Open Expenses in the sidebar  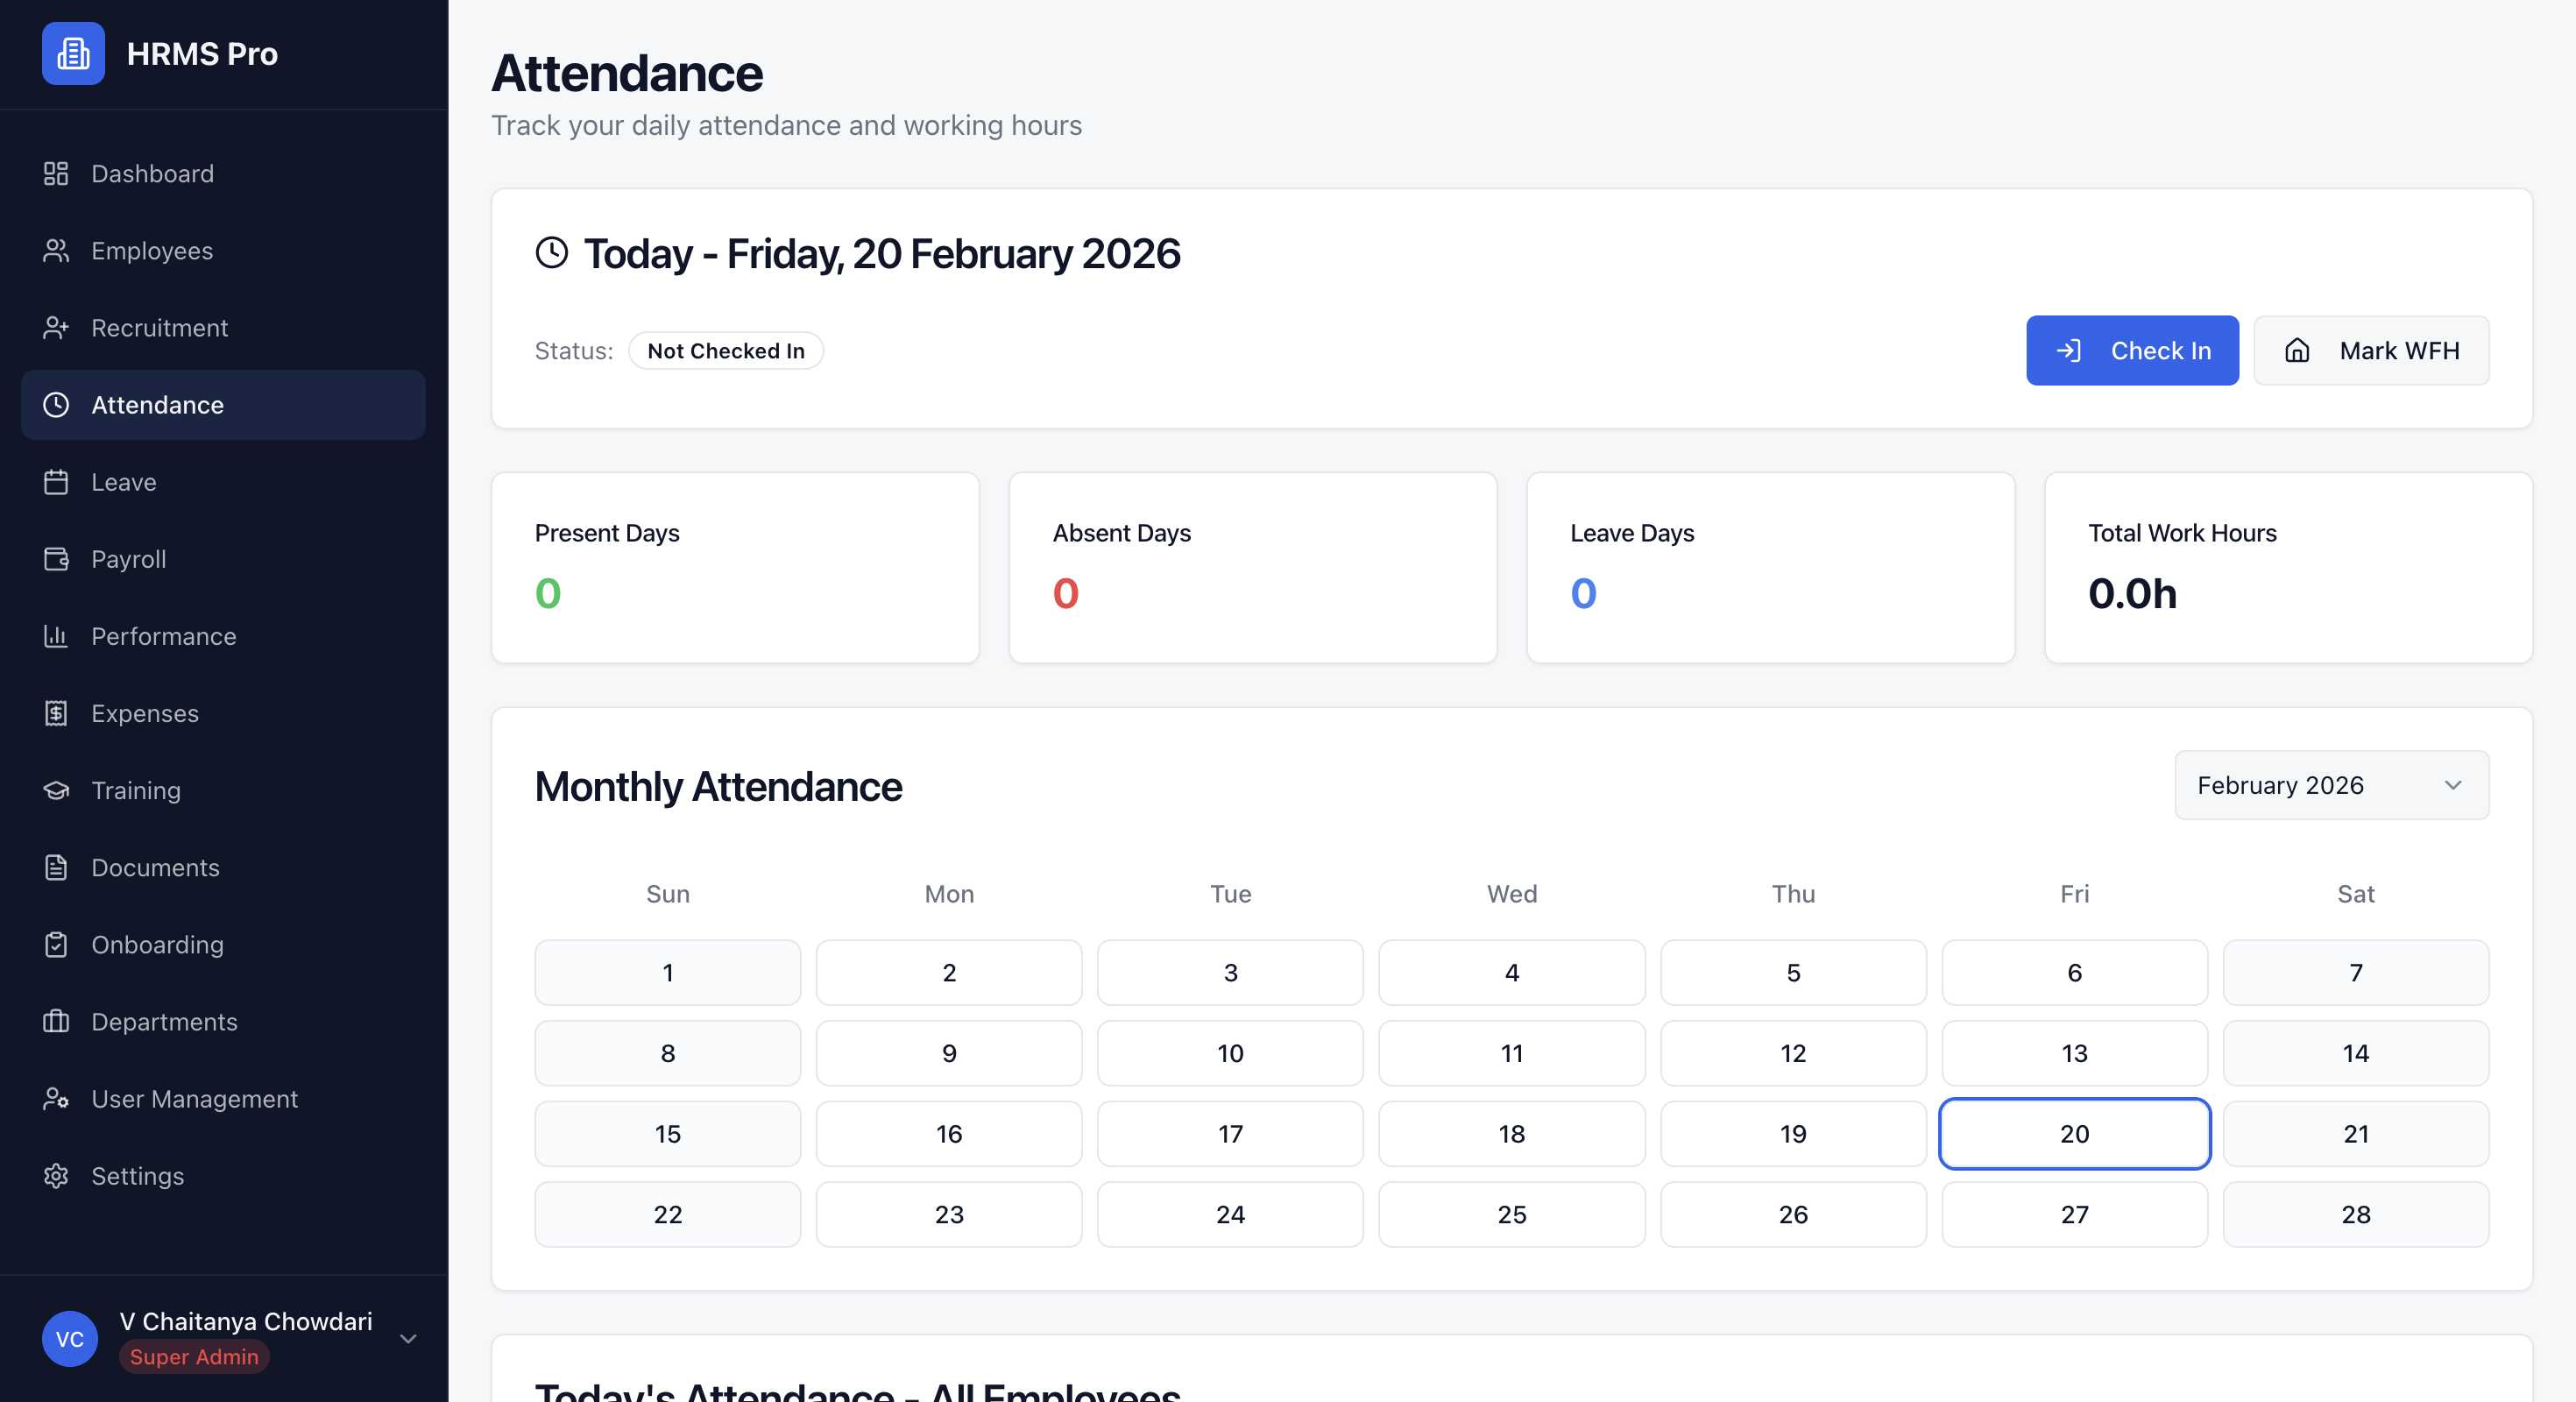[223, 712]
